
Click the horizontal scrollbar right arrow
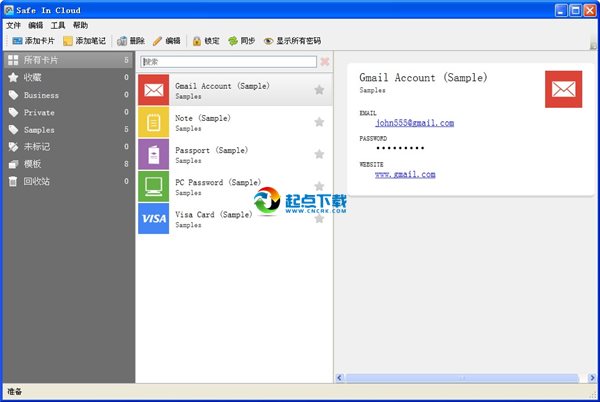(592, 378)
